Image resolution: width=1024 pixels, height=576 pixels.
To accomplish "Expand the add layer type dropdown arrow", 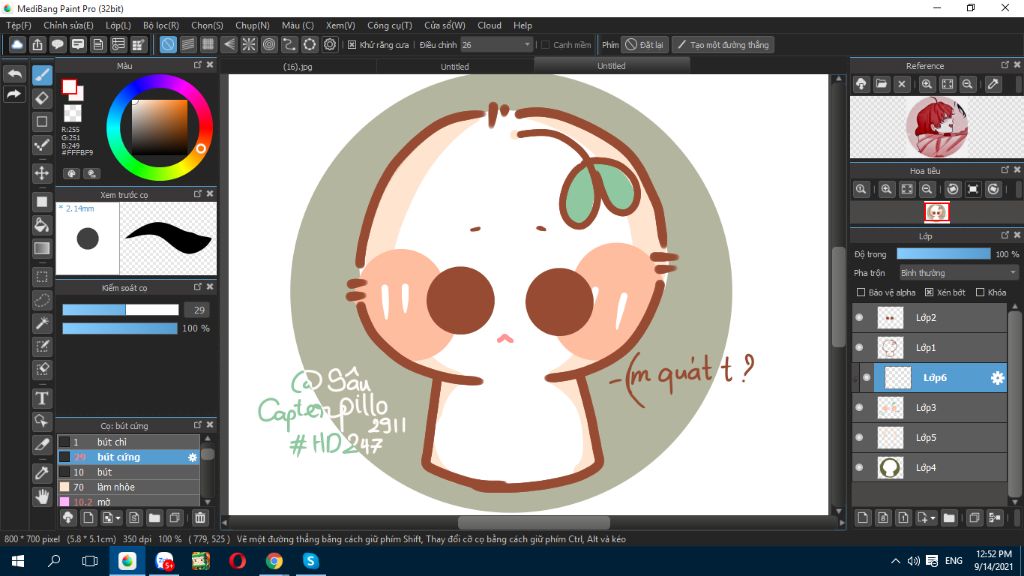I will click(932, 519).
